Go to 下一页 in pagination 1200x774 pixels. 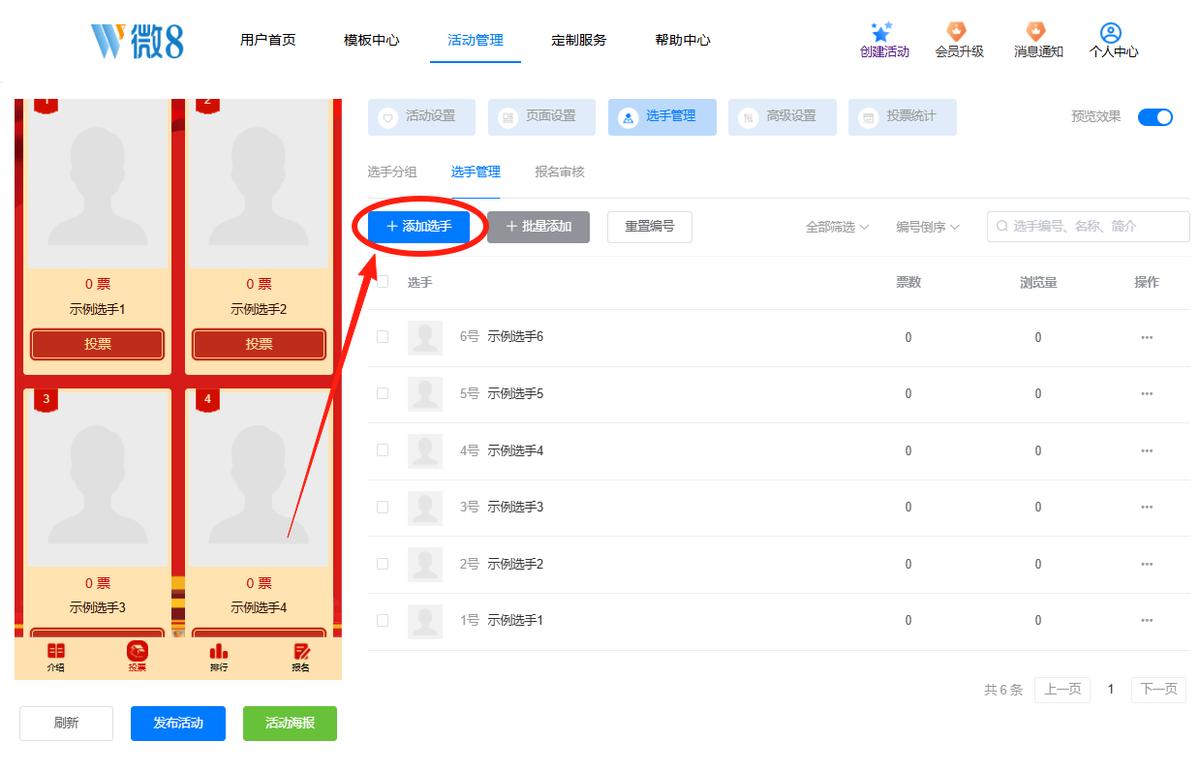coord(1159,690)
